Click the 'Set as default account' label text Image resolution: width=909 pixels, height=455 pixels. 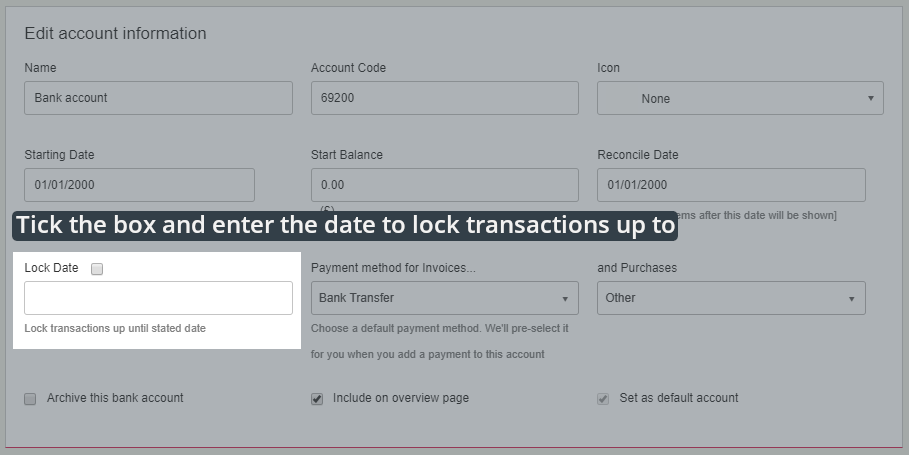(x=678, y=398)
